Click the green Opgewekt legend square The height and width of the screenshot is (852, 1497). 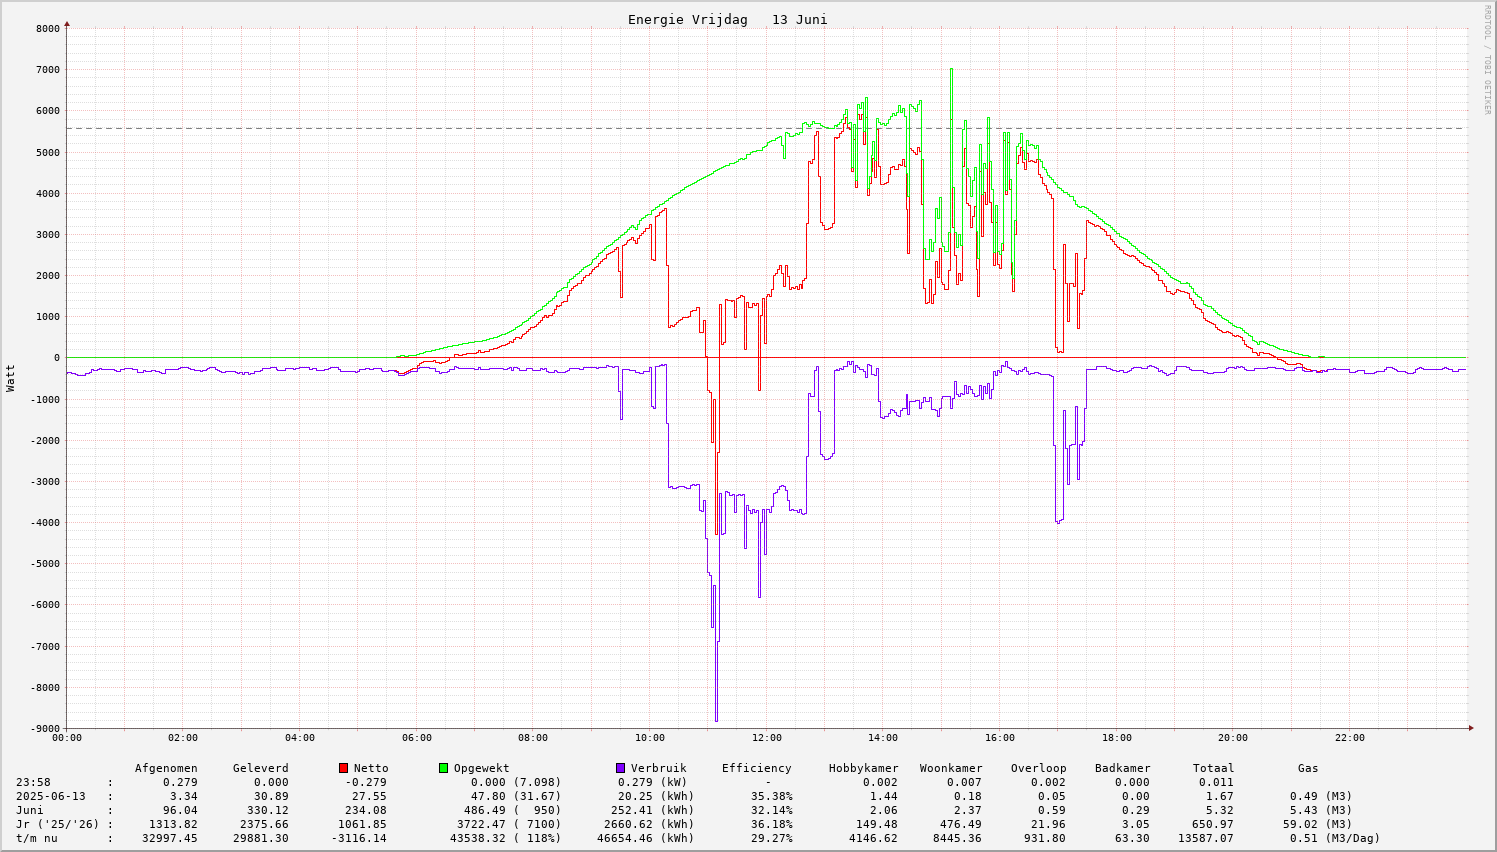tap(443, 768)
